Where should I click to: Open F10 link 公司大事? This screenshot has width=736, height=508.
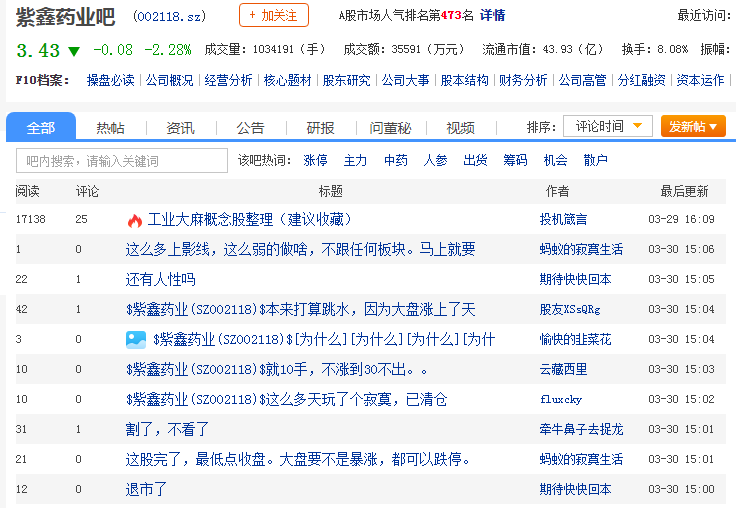[x=406, y=80]
